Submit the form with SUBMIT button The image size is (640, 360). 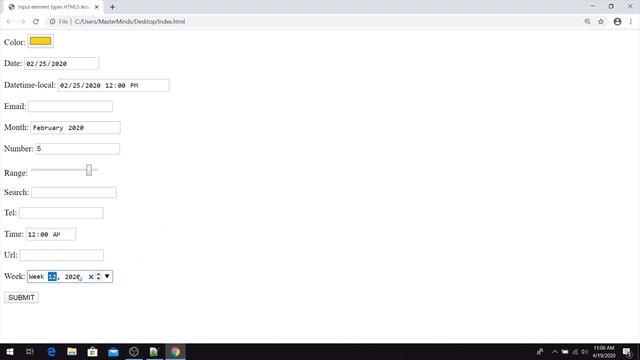22,298
